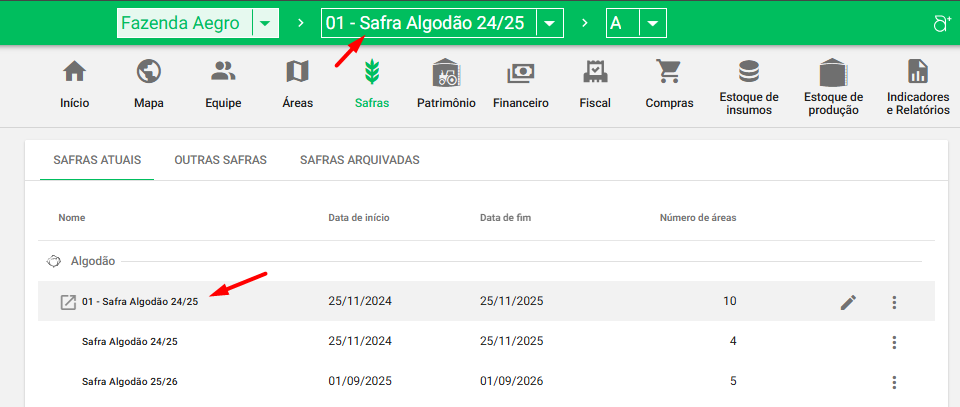Image resolution: width=960 pixels, height=407 pixels.
Task: Switch to Outras Safras tab
Action: (220, 160)
